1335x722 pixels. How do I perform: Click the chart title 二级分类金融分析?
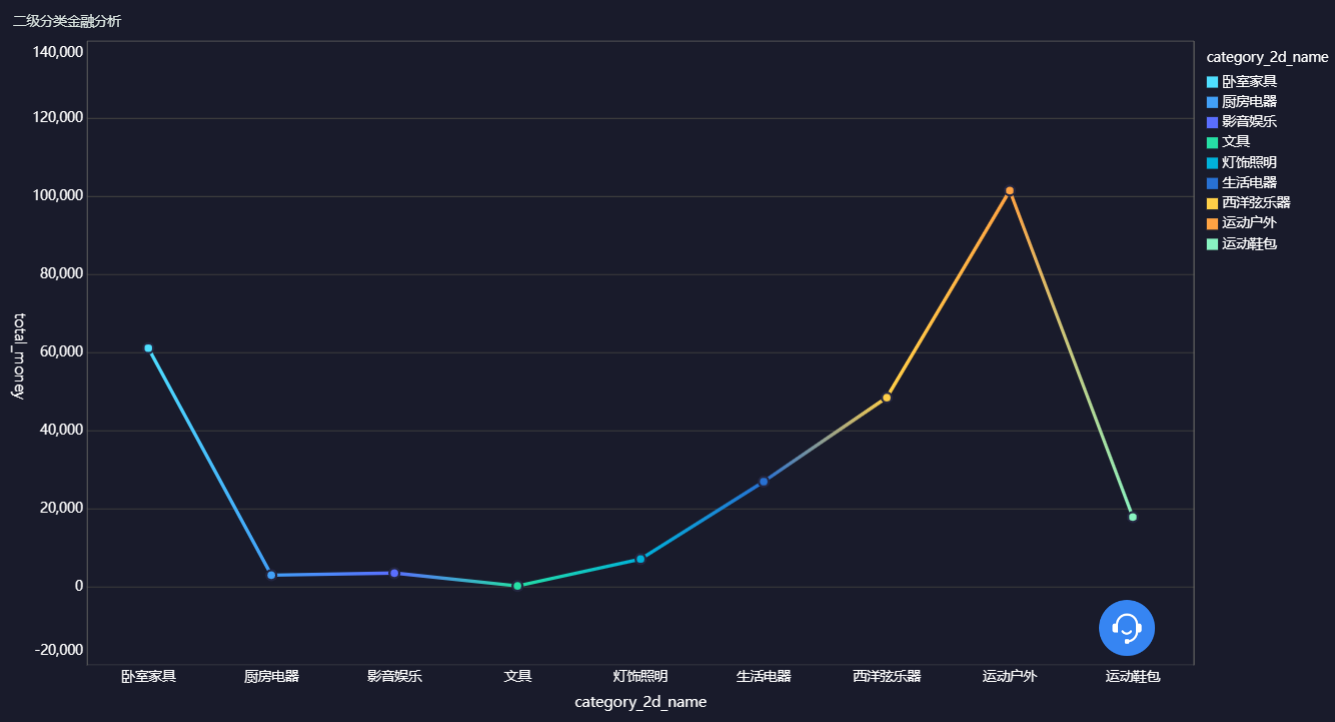coord(67,21)
